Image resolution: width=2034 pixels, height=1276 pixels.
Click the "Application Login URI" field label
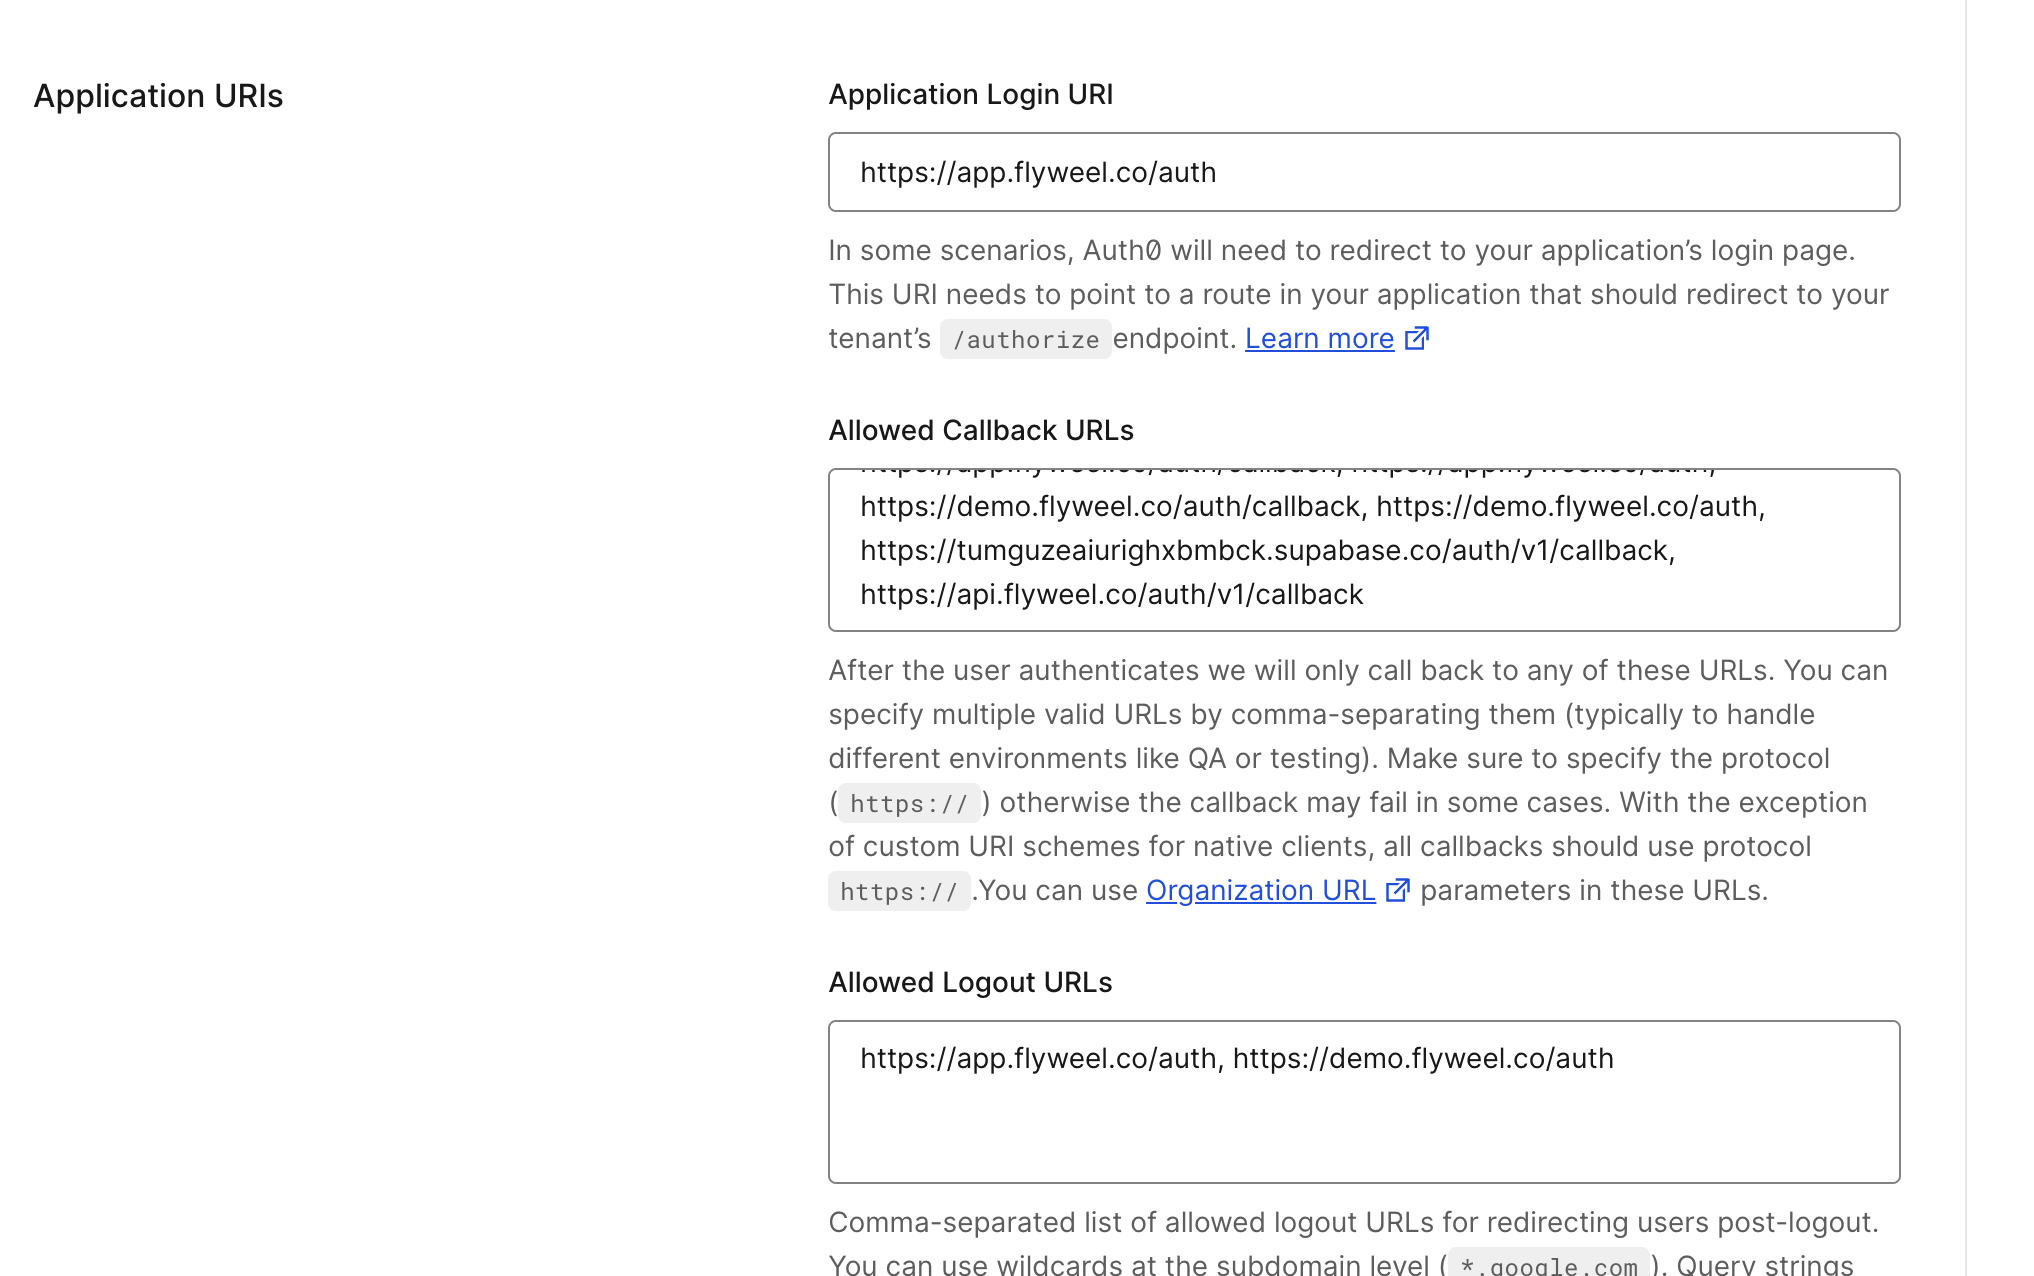pos(969,94)
